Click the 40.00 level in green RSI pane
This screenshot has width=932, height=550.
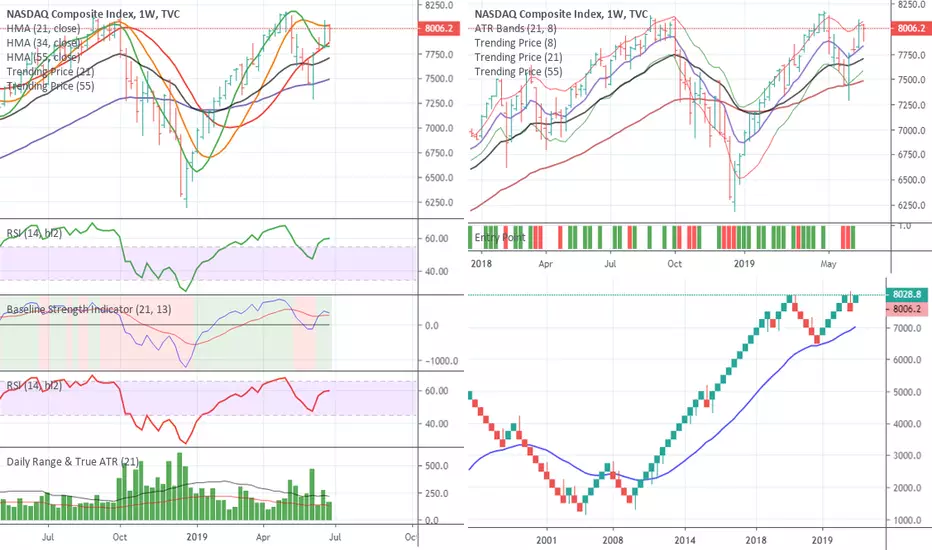click(437, 272)
